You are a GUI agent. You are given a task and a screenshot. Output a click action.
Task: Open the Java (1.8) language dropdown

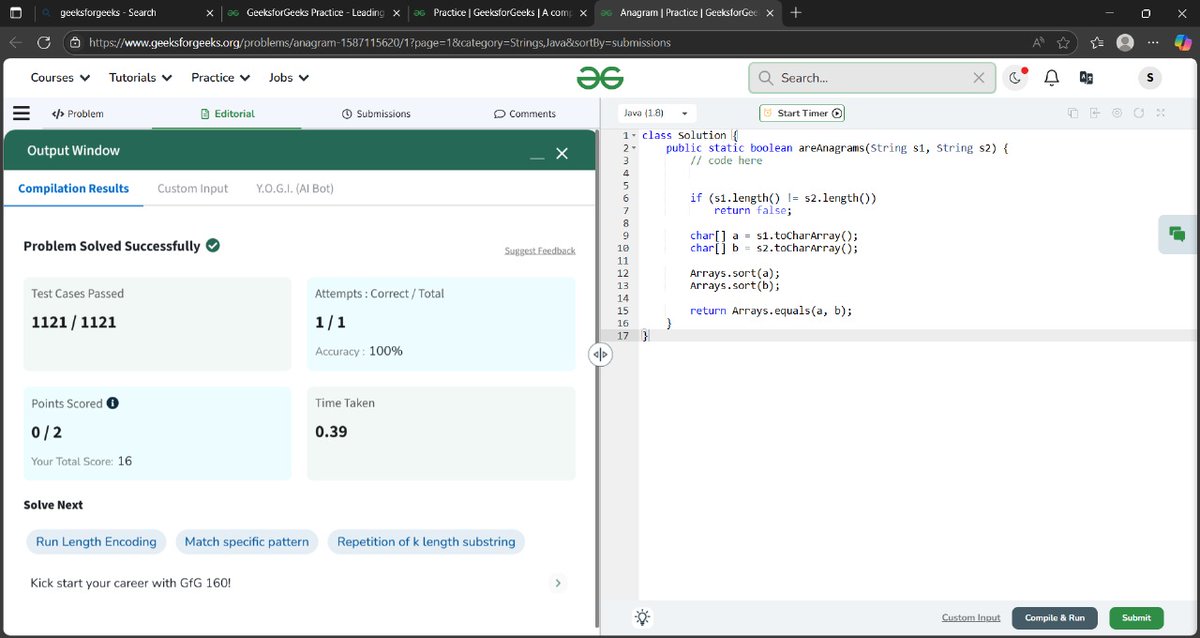[657, 113]
